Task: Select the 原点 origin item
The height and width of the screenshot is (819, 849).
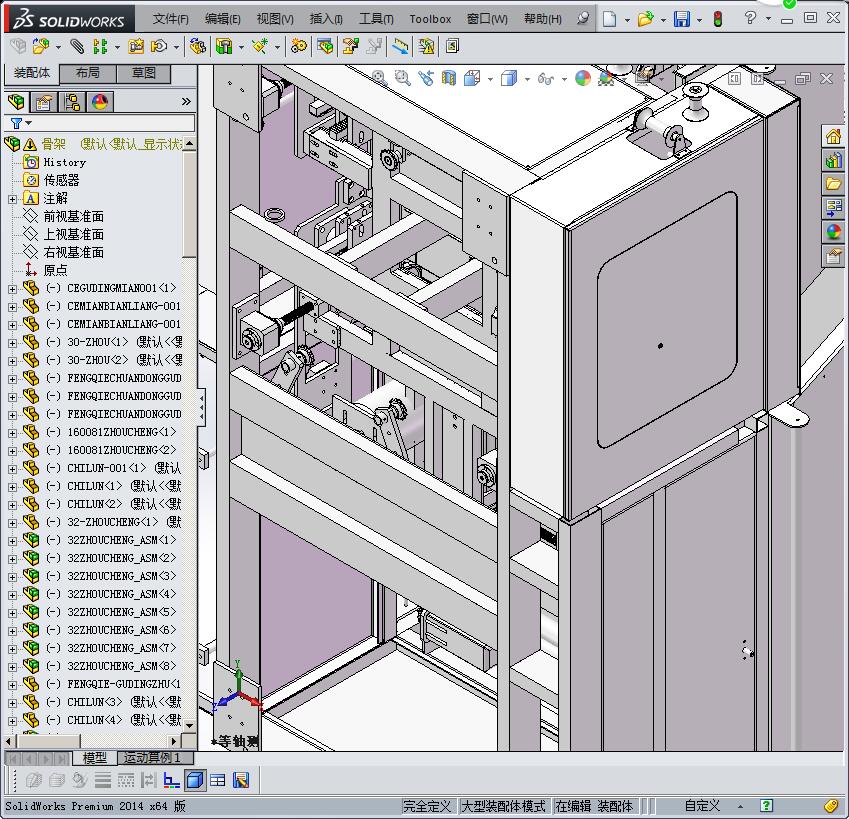Action: (x=55, y=270)
